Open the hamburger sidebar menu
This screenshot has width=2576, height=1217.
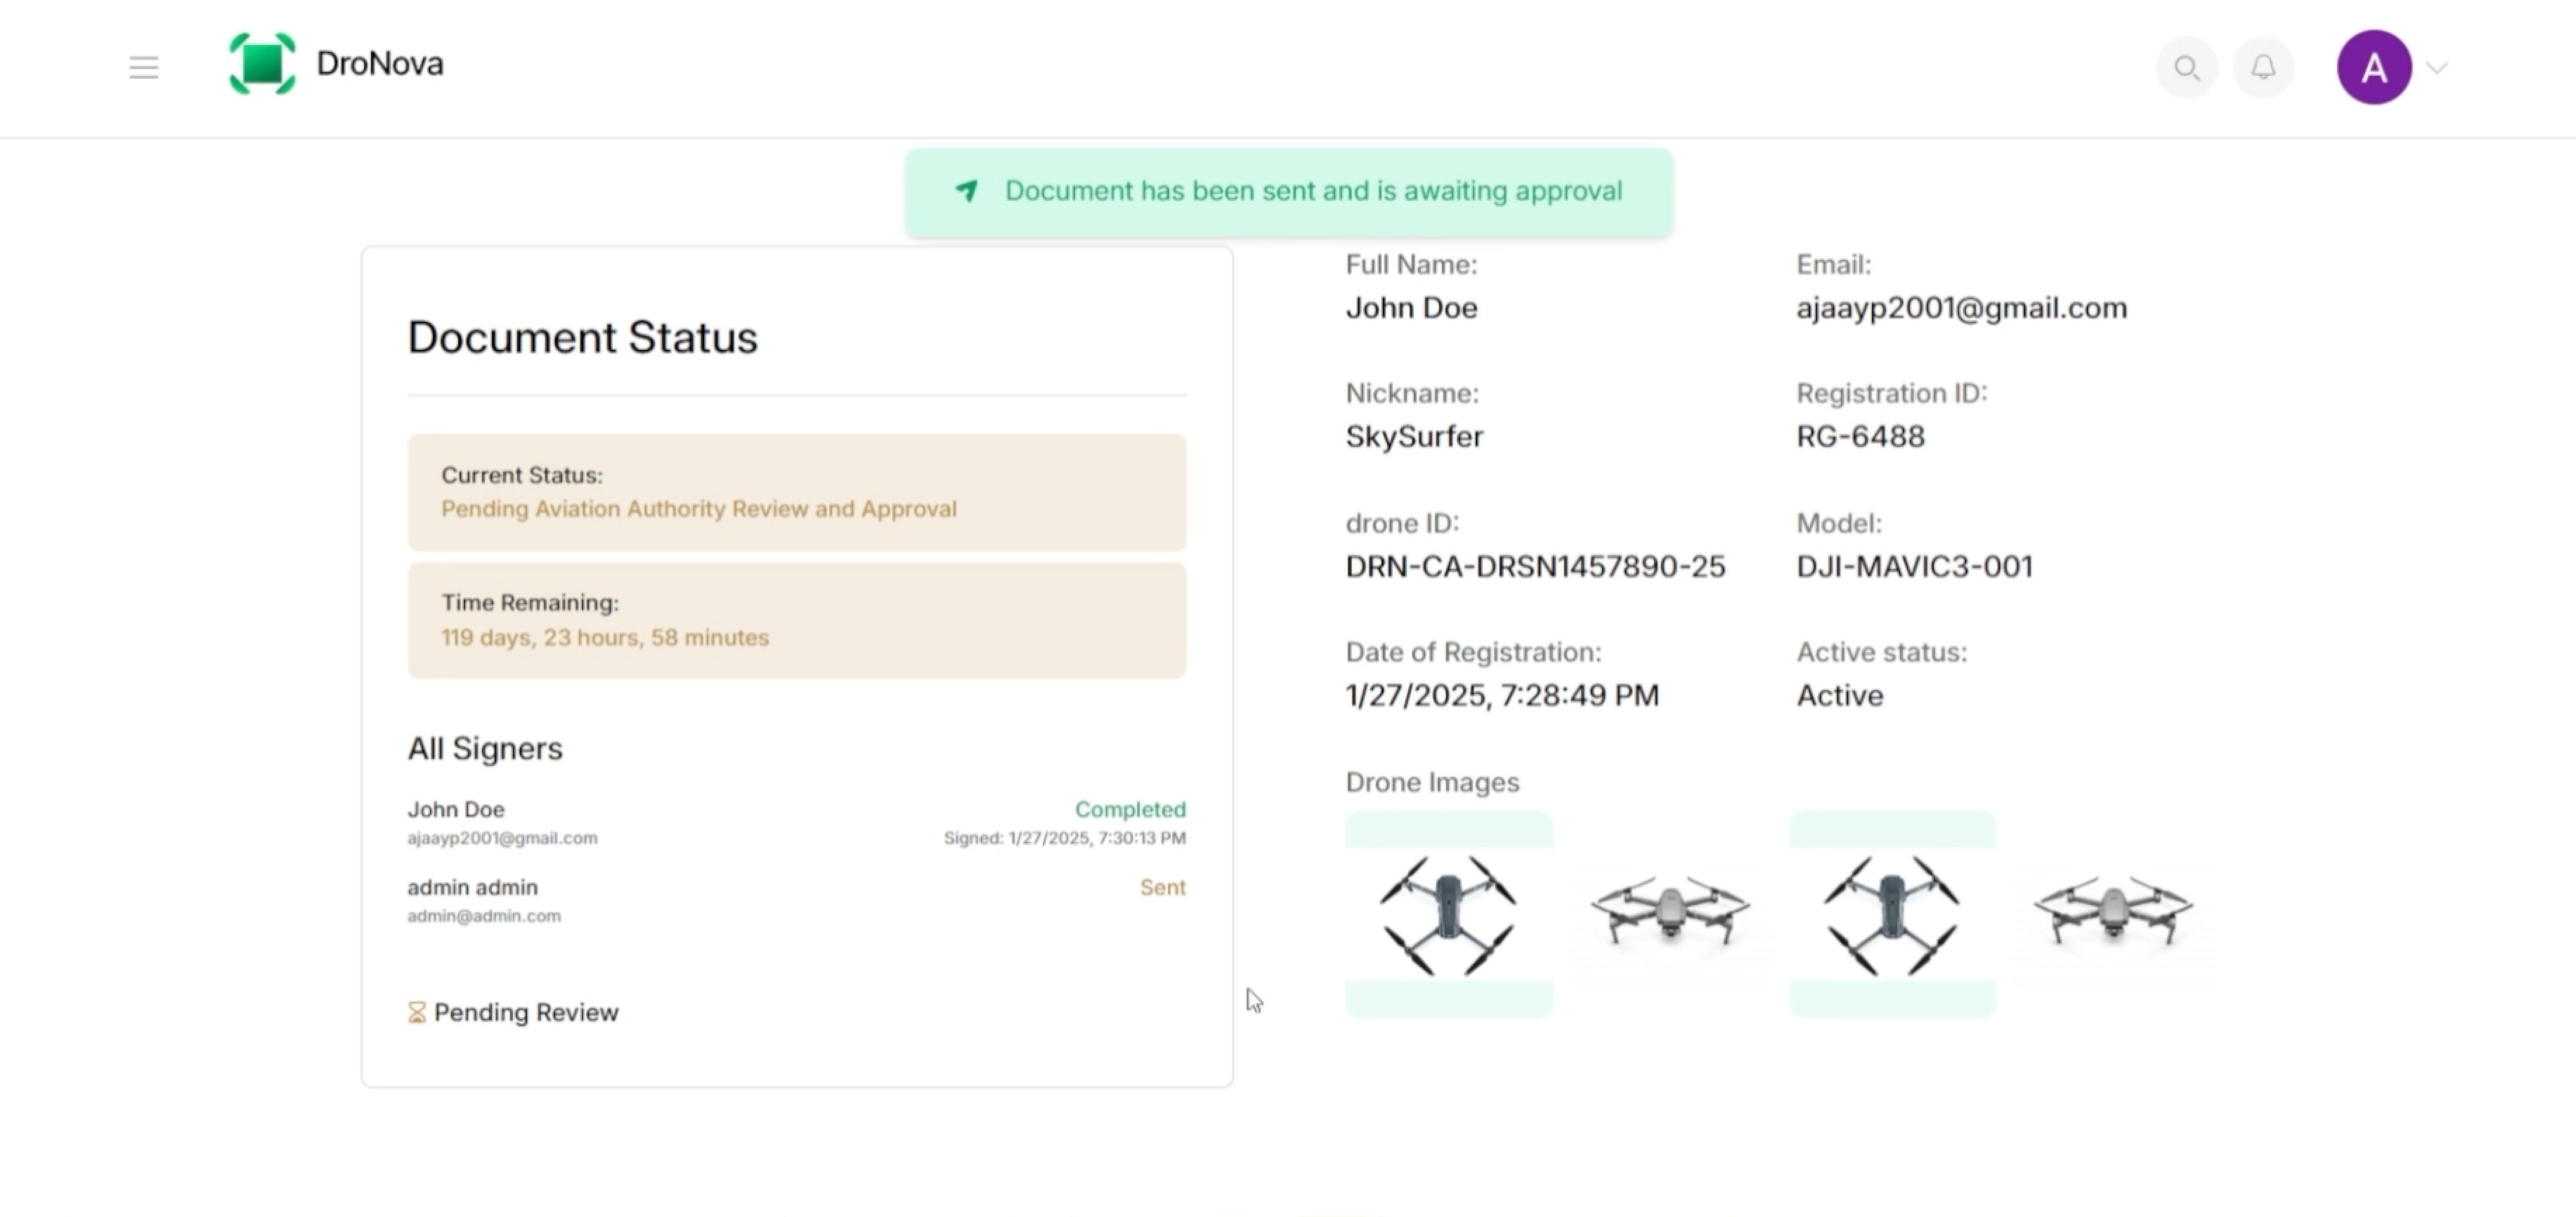tap(144, 67)
